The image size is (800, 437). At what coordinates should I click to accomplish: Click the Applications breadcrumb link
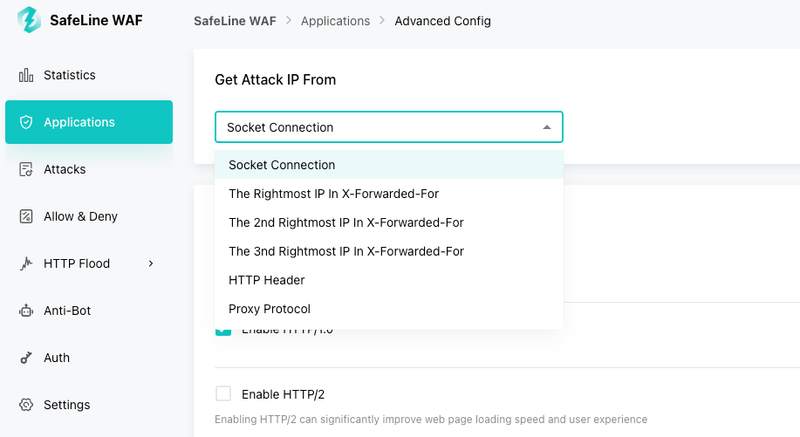pyautogui.click(x=335, y=21)
